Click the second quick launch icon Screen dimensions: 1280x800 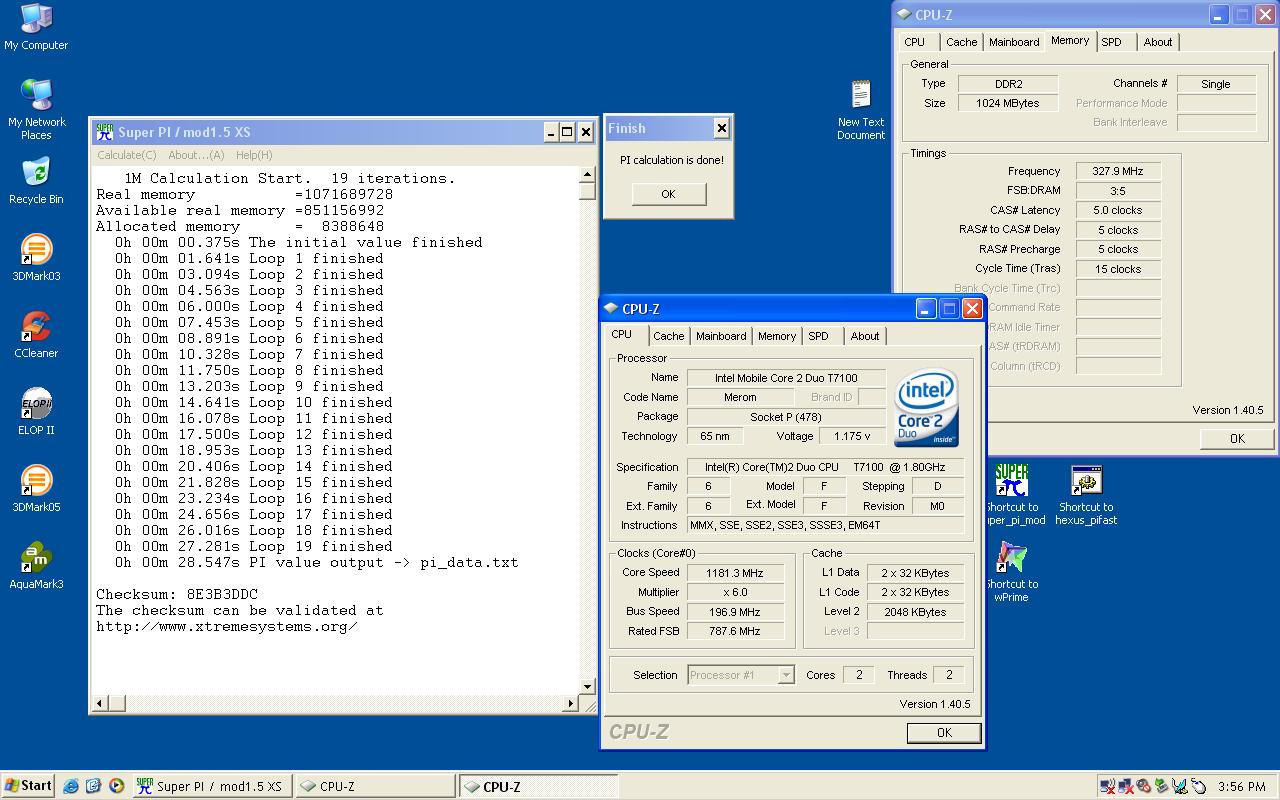pyautogui.click(x=94, y=786)
